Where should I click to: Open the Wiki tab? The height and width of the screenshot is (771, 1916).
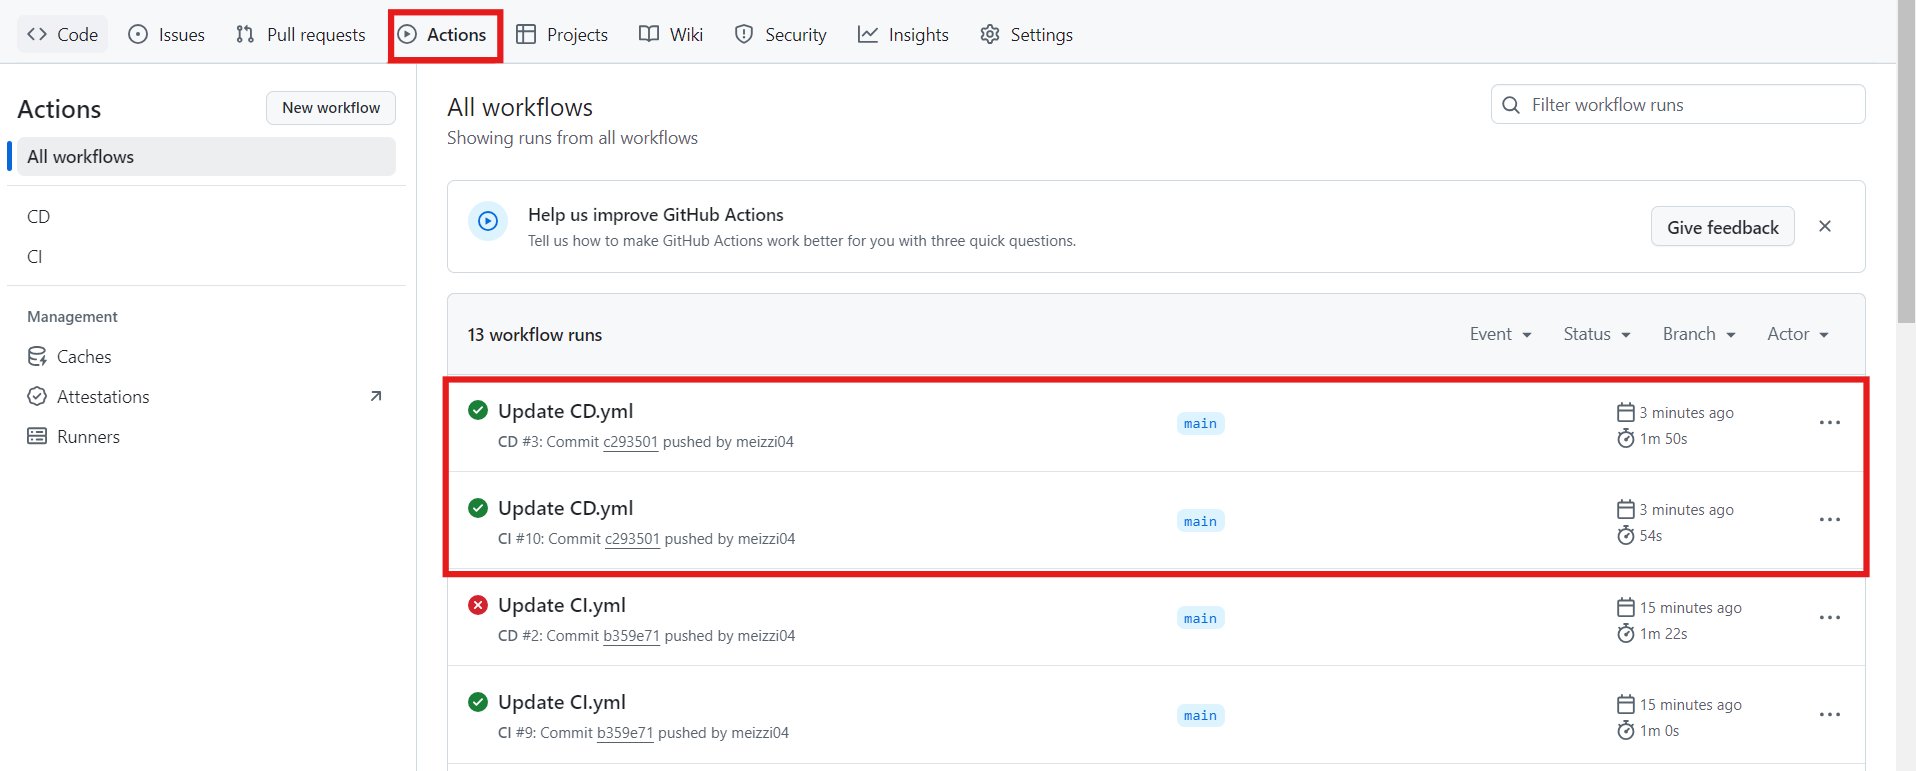(672, 34)
